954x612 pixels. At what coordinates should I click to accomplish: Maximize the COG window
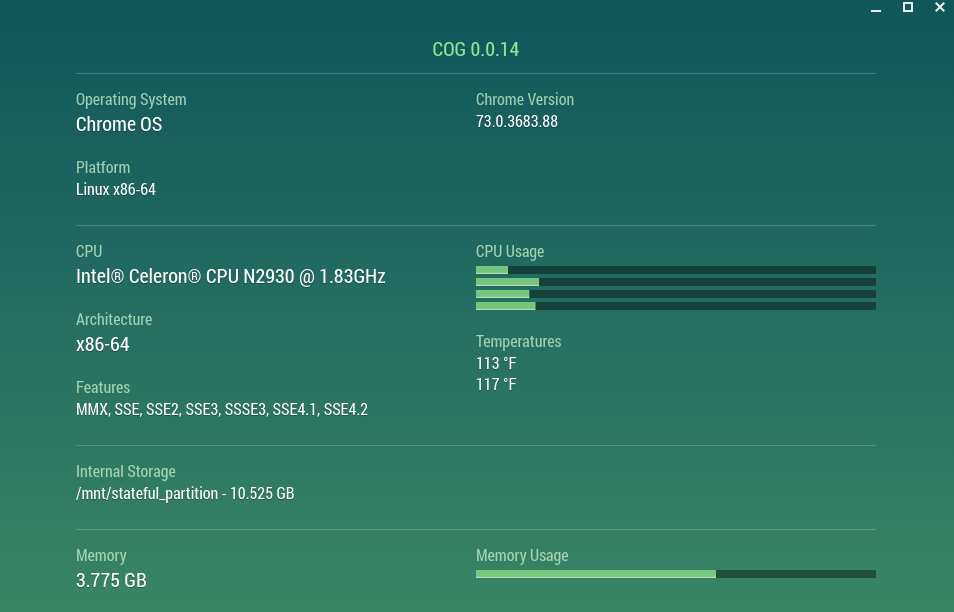click(x=908, y=8)
